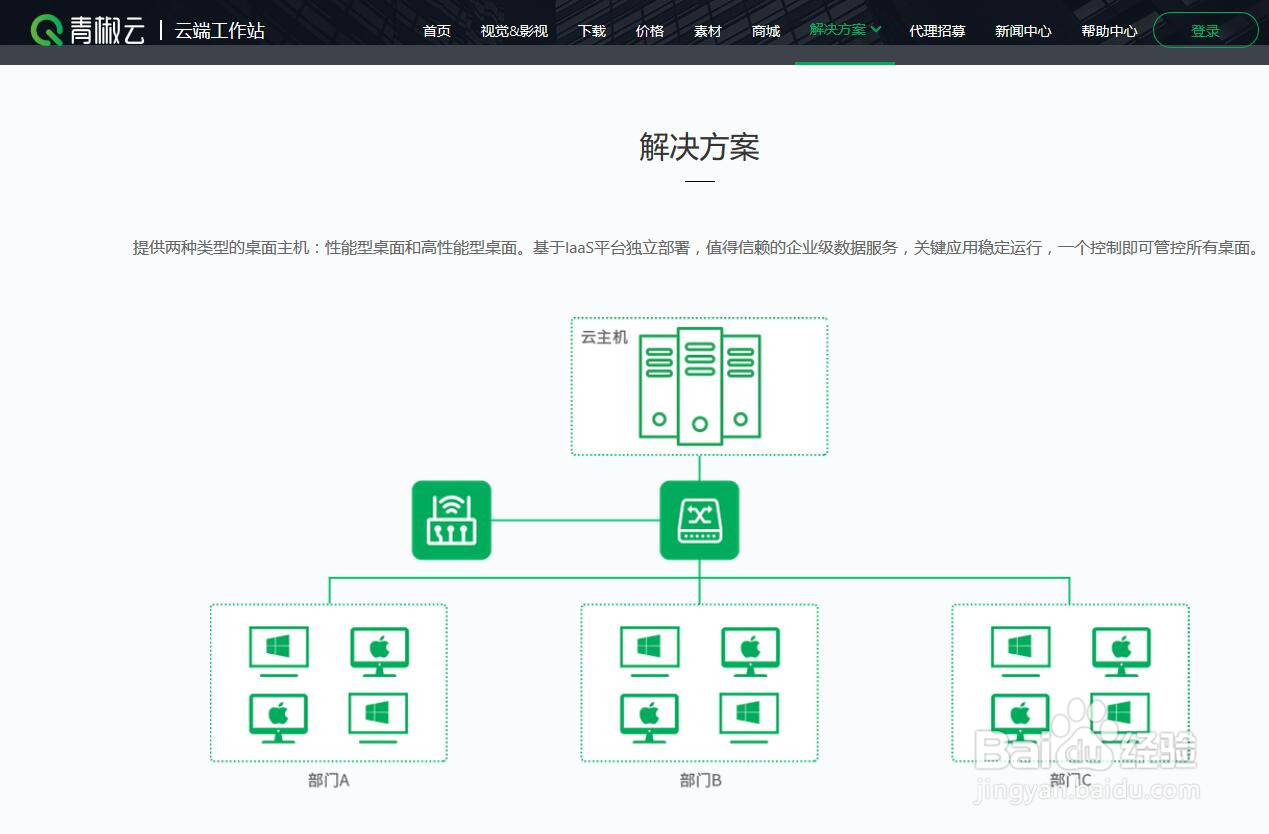Go to the 价格 page
Image resolution: width=1269 pixels, height=834 pixels.
coord(649,31)
